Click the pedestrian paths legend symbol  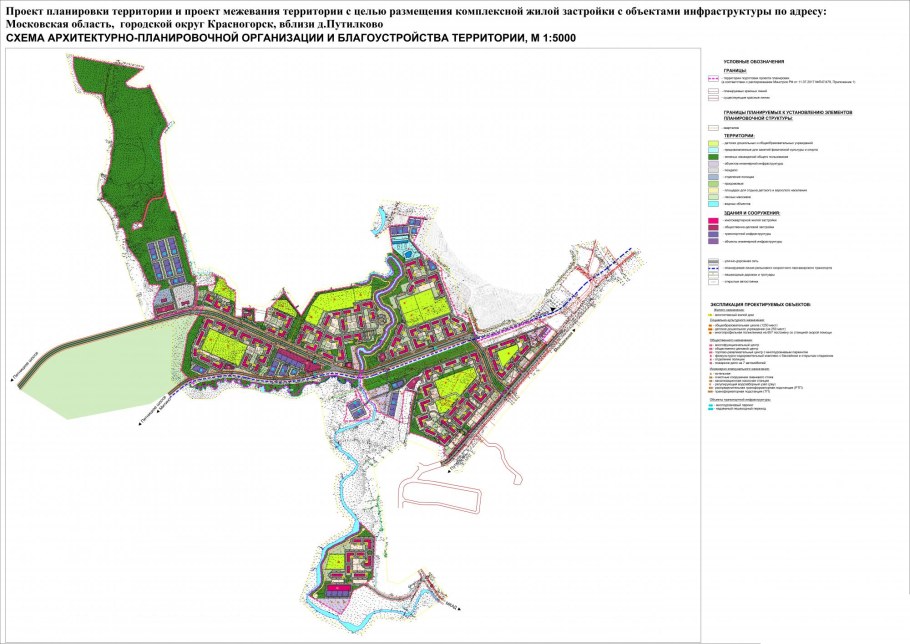click(x=714, y=276)
